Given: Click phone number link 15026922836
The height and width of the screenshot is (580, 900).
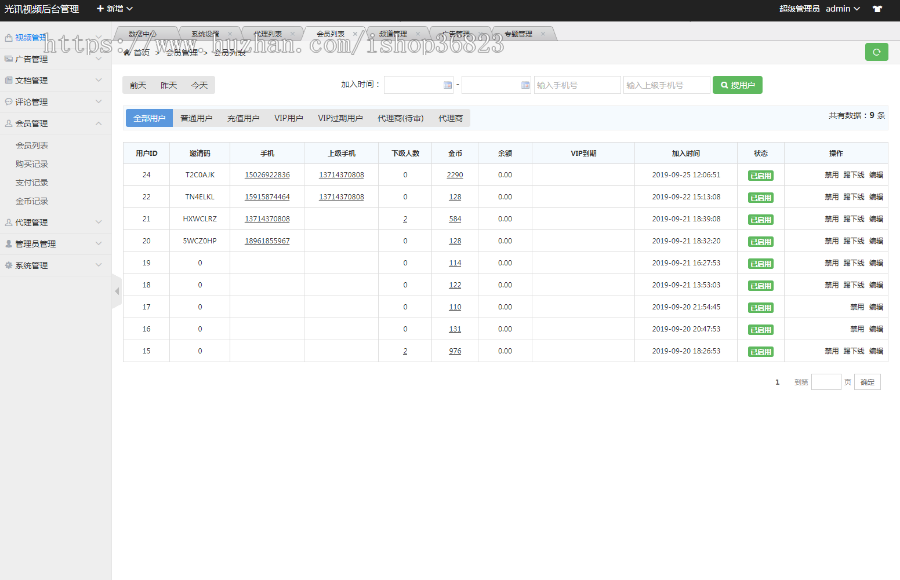Looking at the screenshot, I should [x=267, y=175].
